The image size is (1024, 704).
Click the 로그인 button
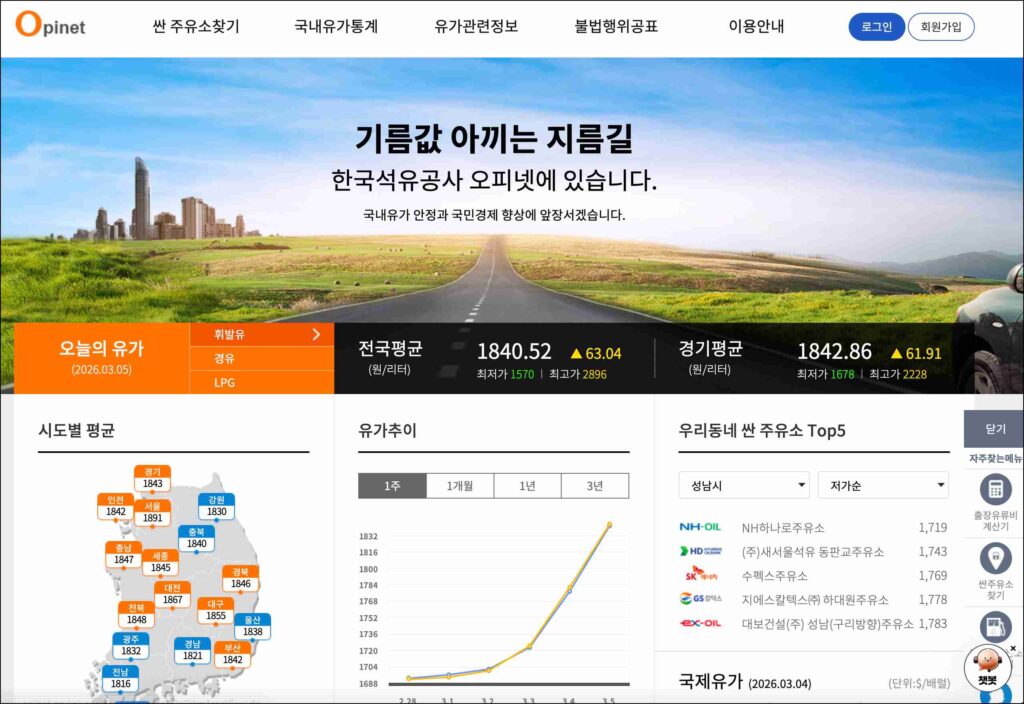(x=876, y=27)
